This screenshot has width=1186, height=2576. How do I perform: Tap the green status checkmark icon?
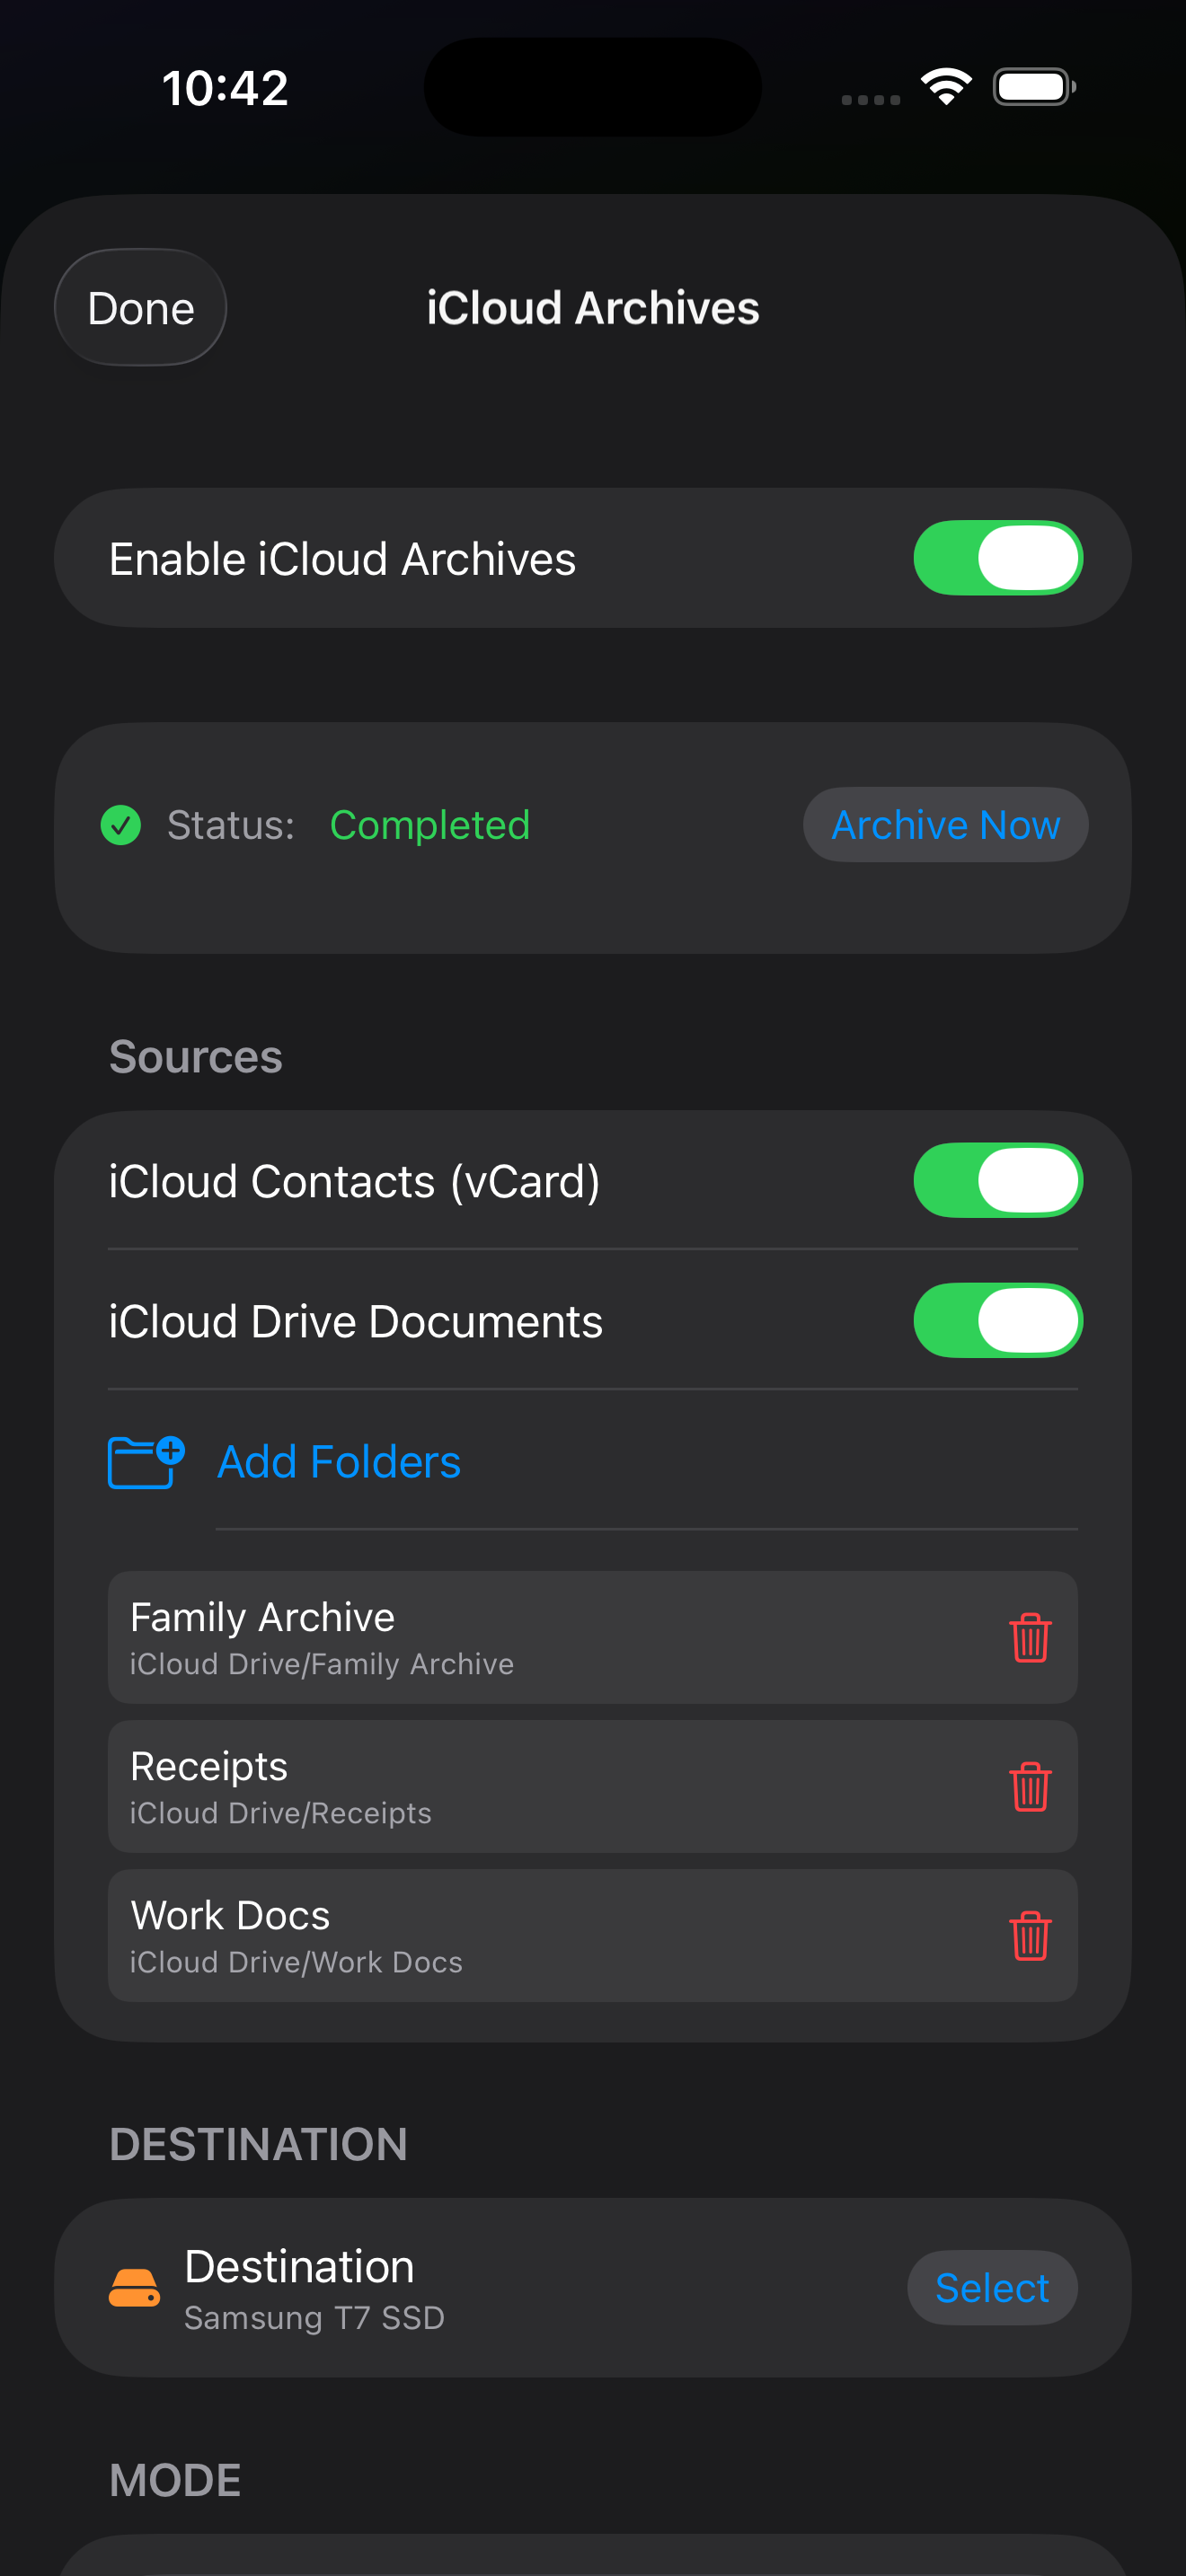[121, 825]
